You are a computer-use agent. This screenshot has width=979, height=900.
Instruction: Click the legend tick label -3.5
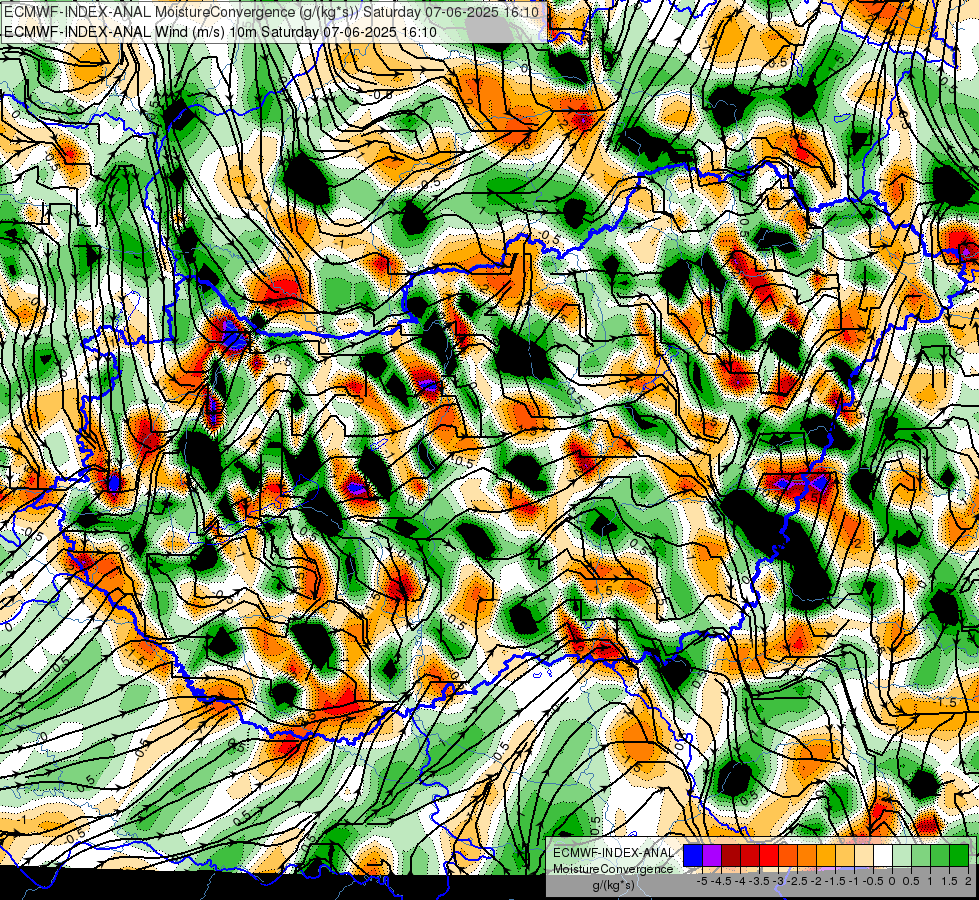click(x=759, y=881)
